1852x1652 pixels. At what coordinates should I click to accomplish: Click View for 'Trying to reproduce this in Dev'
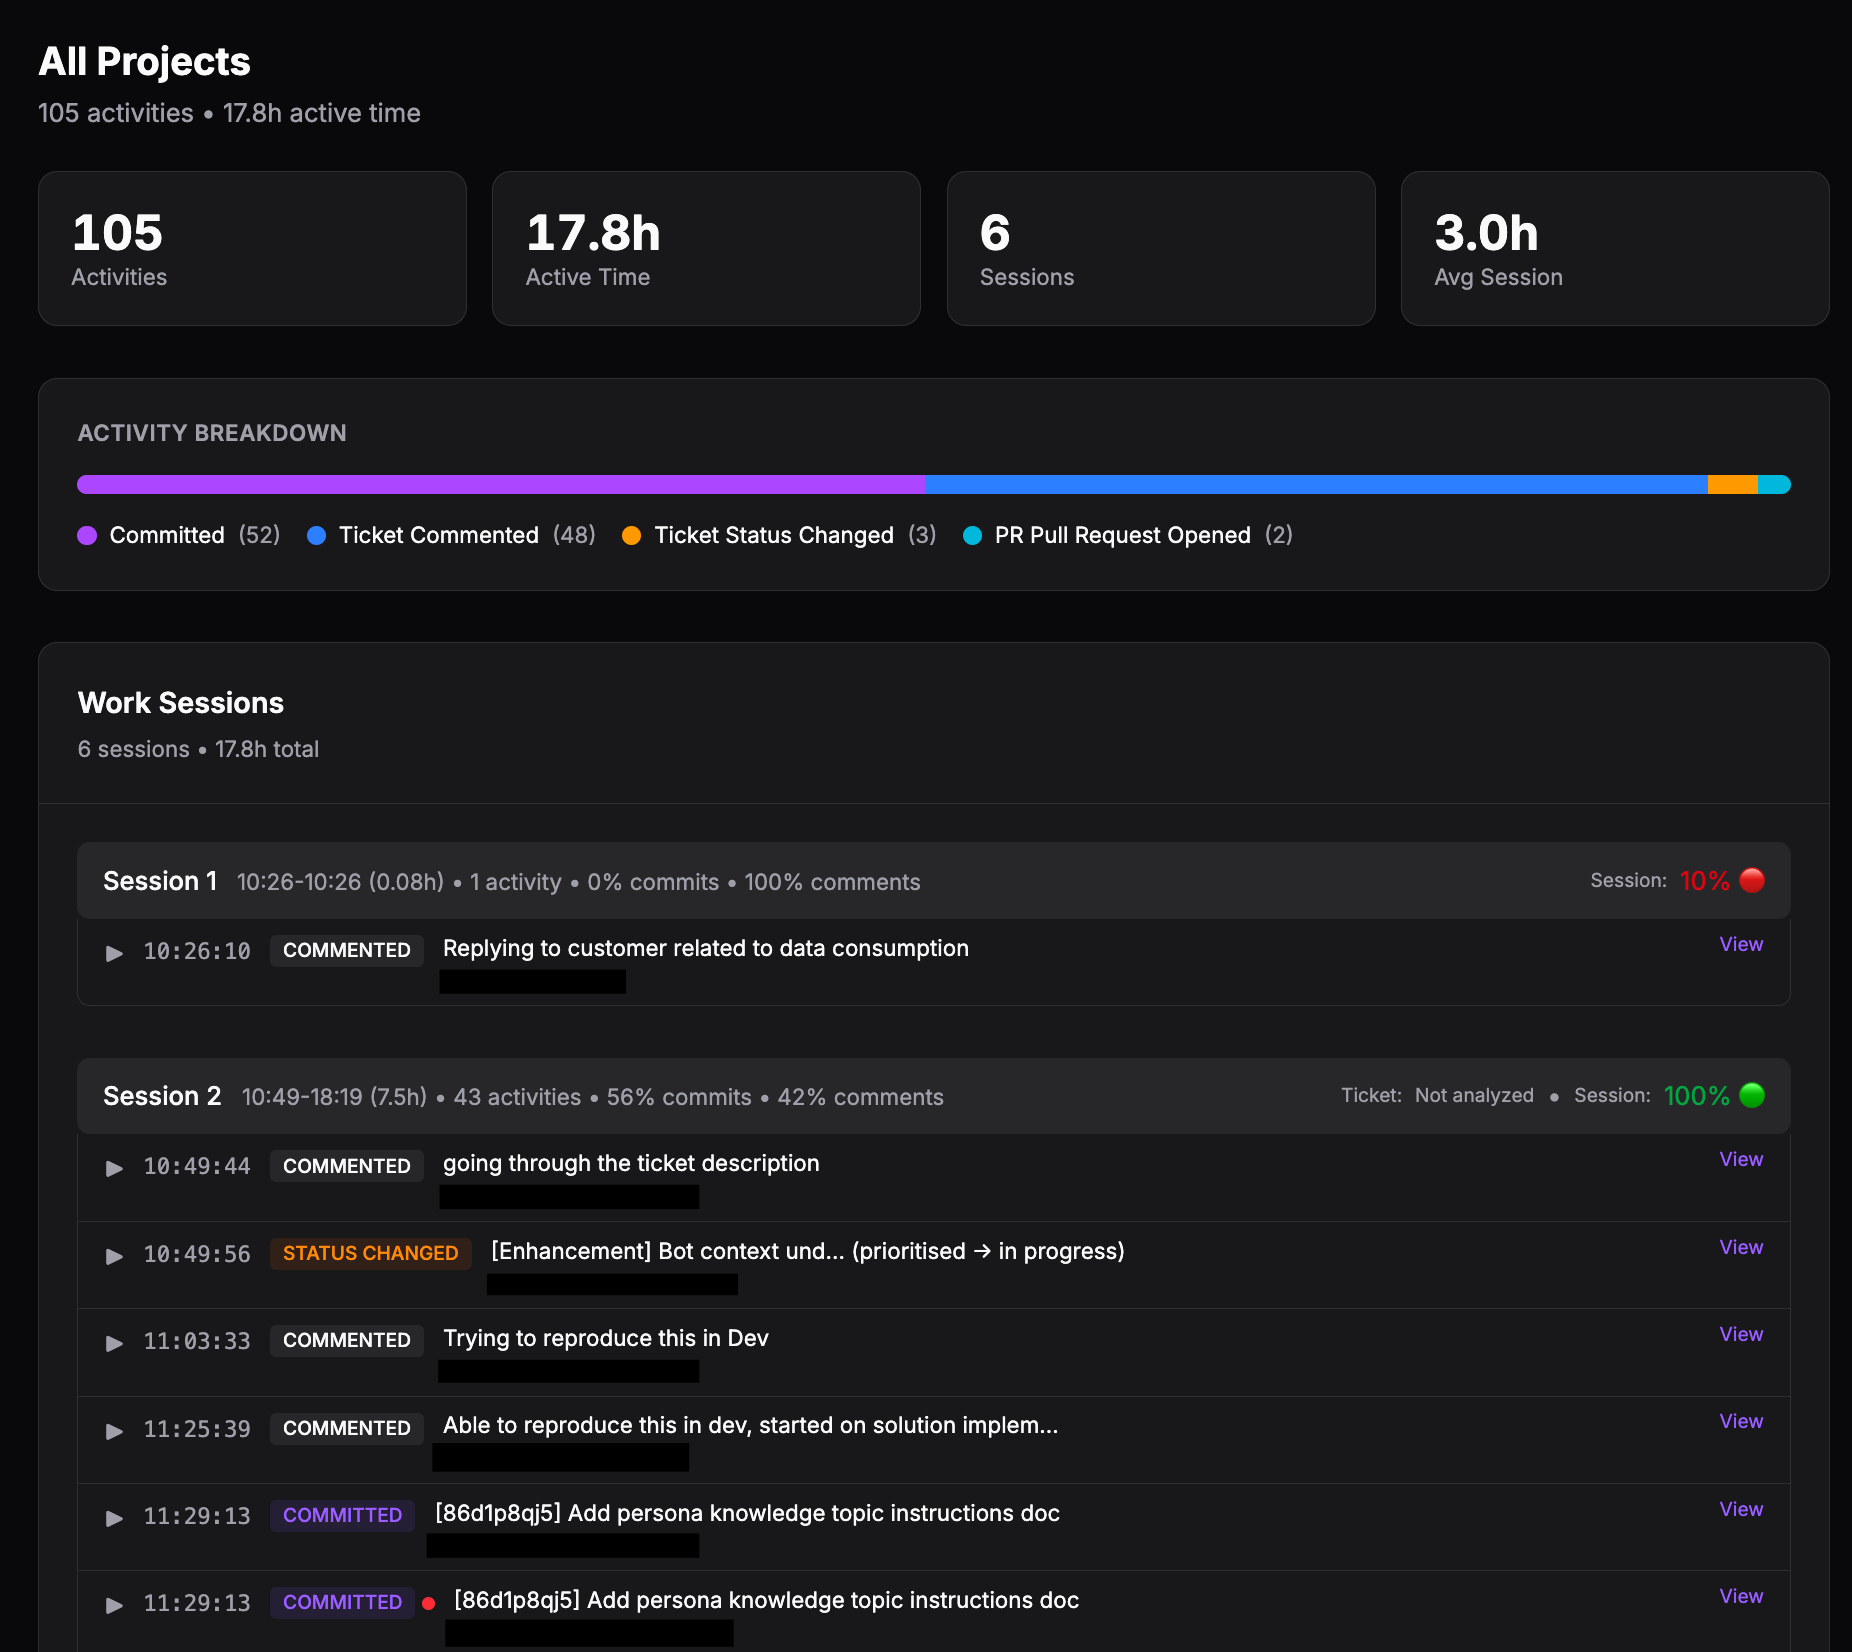(1740, 1334)
